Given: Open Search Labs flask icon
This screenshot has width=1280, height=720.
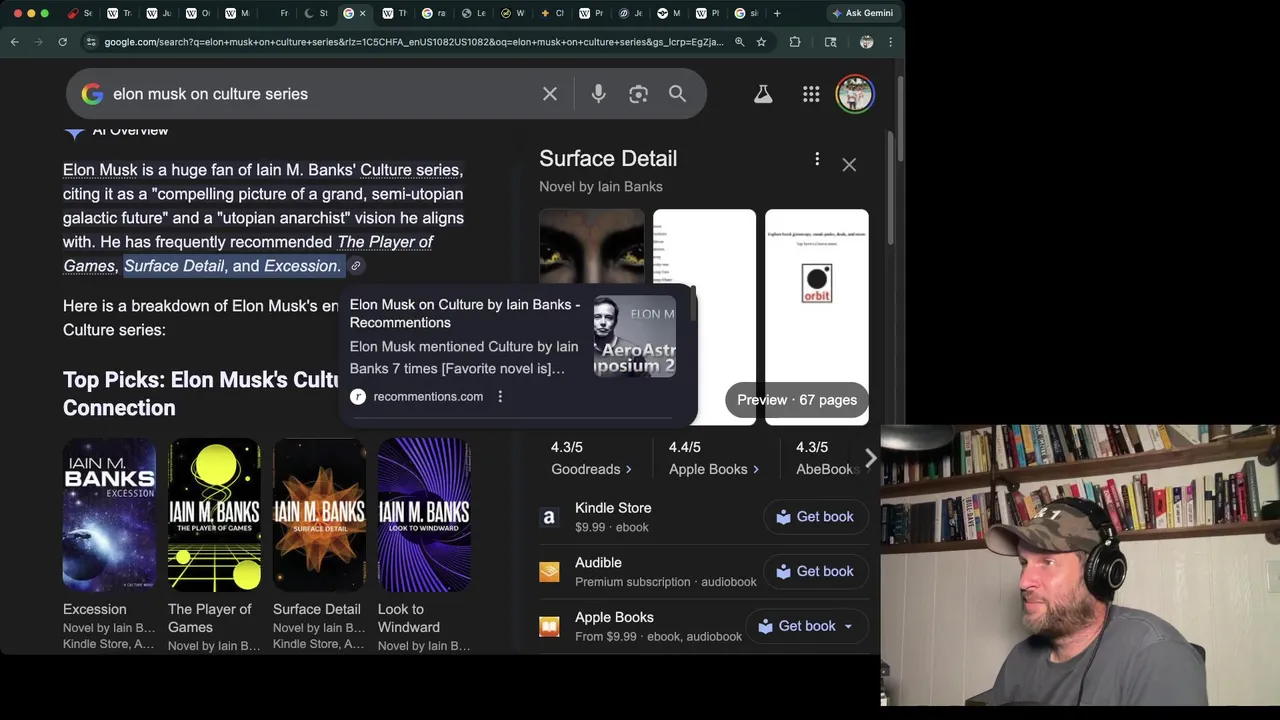Looking at the screenshot, I should pos(763,94).
